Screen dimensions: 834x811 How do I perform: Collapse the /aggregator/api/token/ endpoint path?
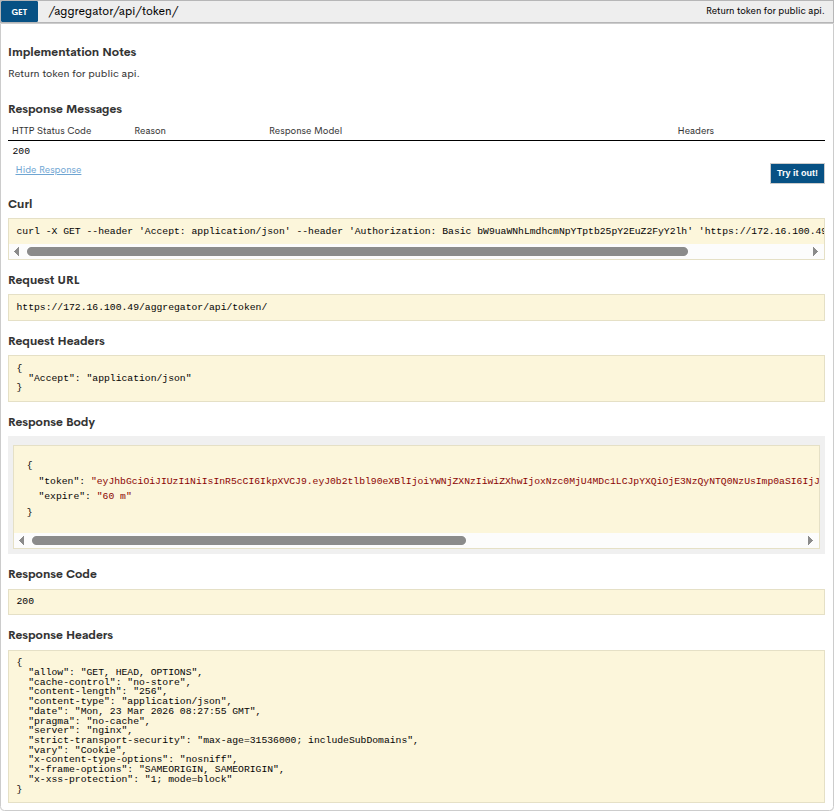113,11
